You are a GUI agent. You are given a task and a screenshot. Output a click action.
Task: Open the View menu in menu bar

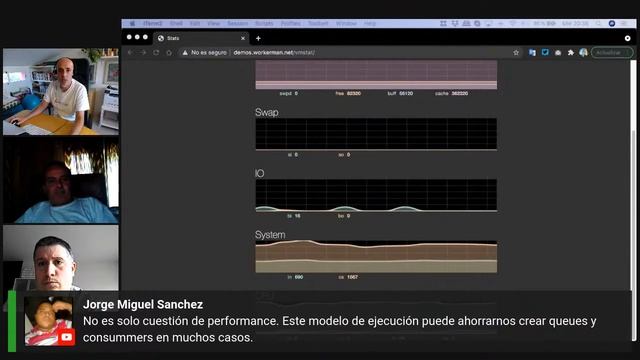[213, 24]
